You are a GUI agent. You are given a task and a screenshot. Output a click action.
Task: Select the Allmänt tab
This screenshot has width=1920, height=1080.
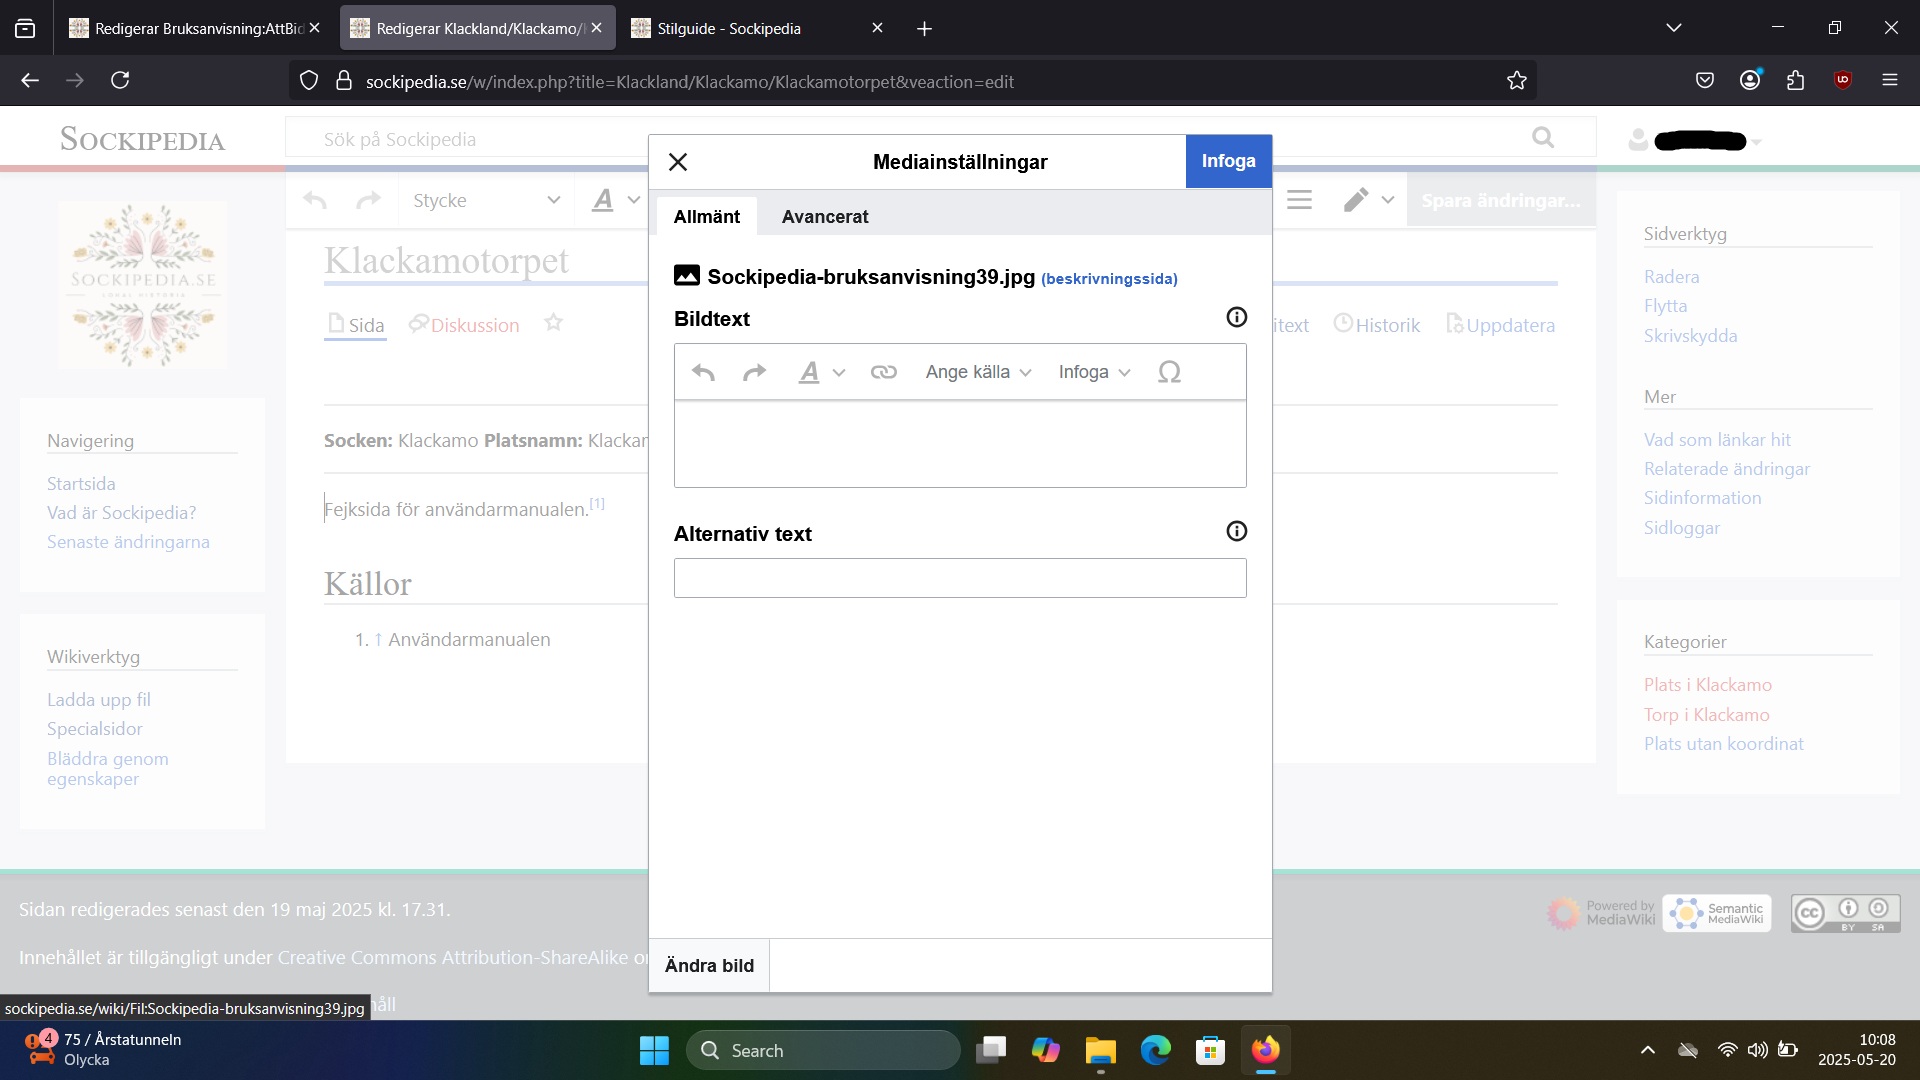(706, 217)
